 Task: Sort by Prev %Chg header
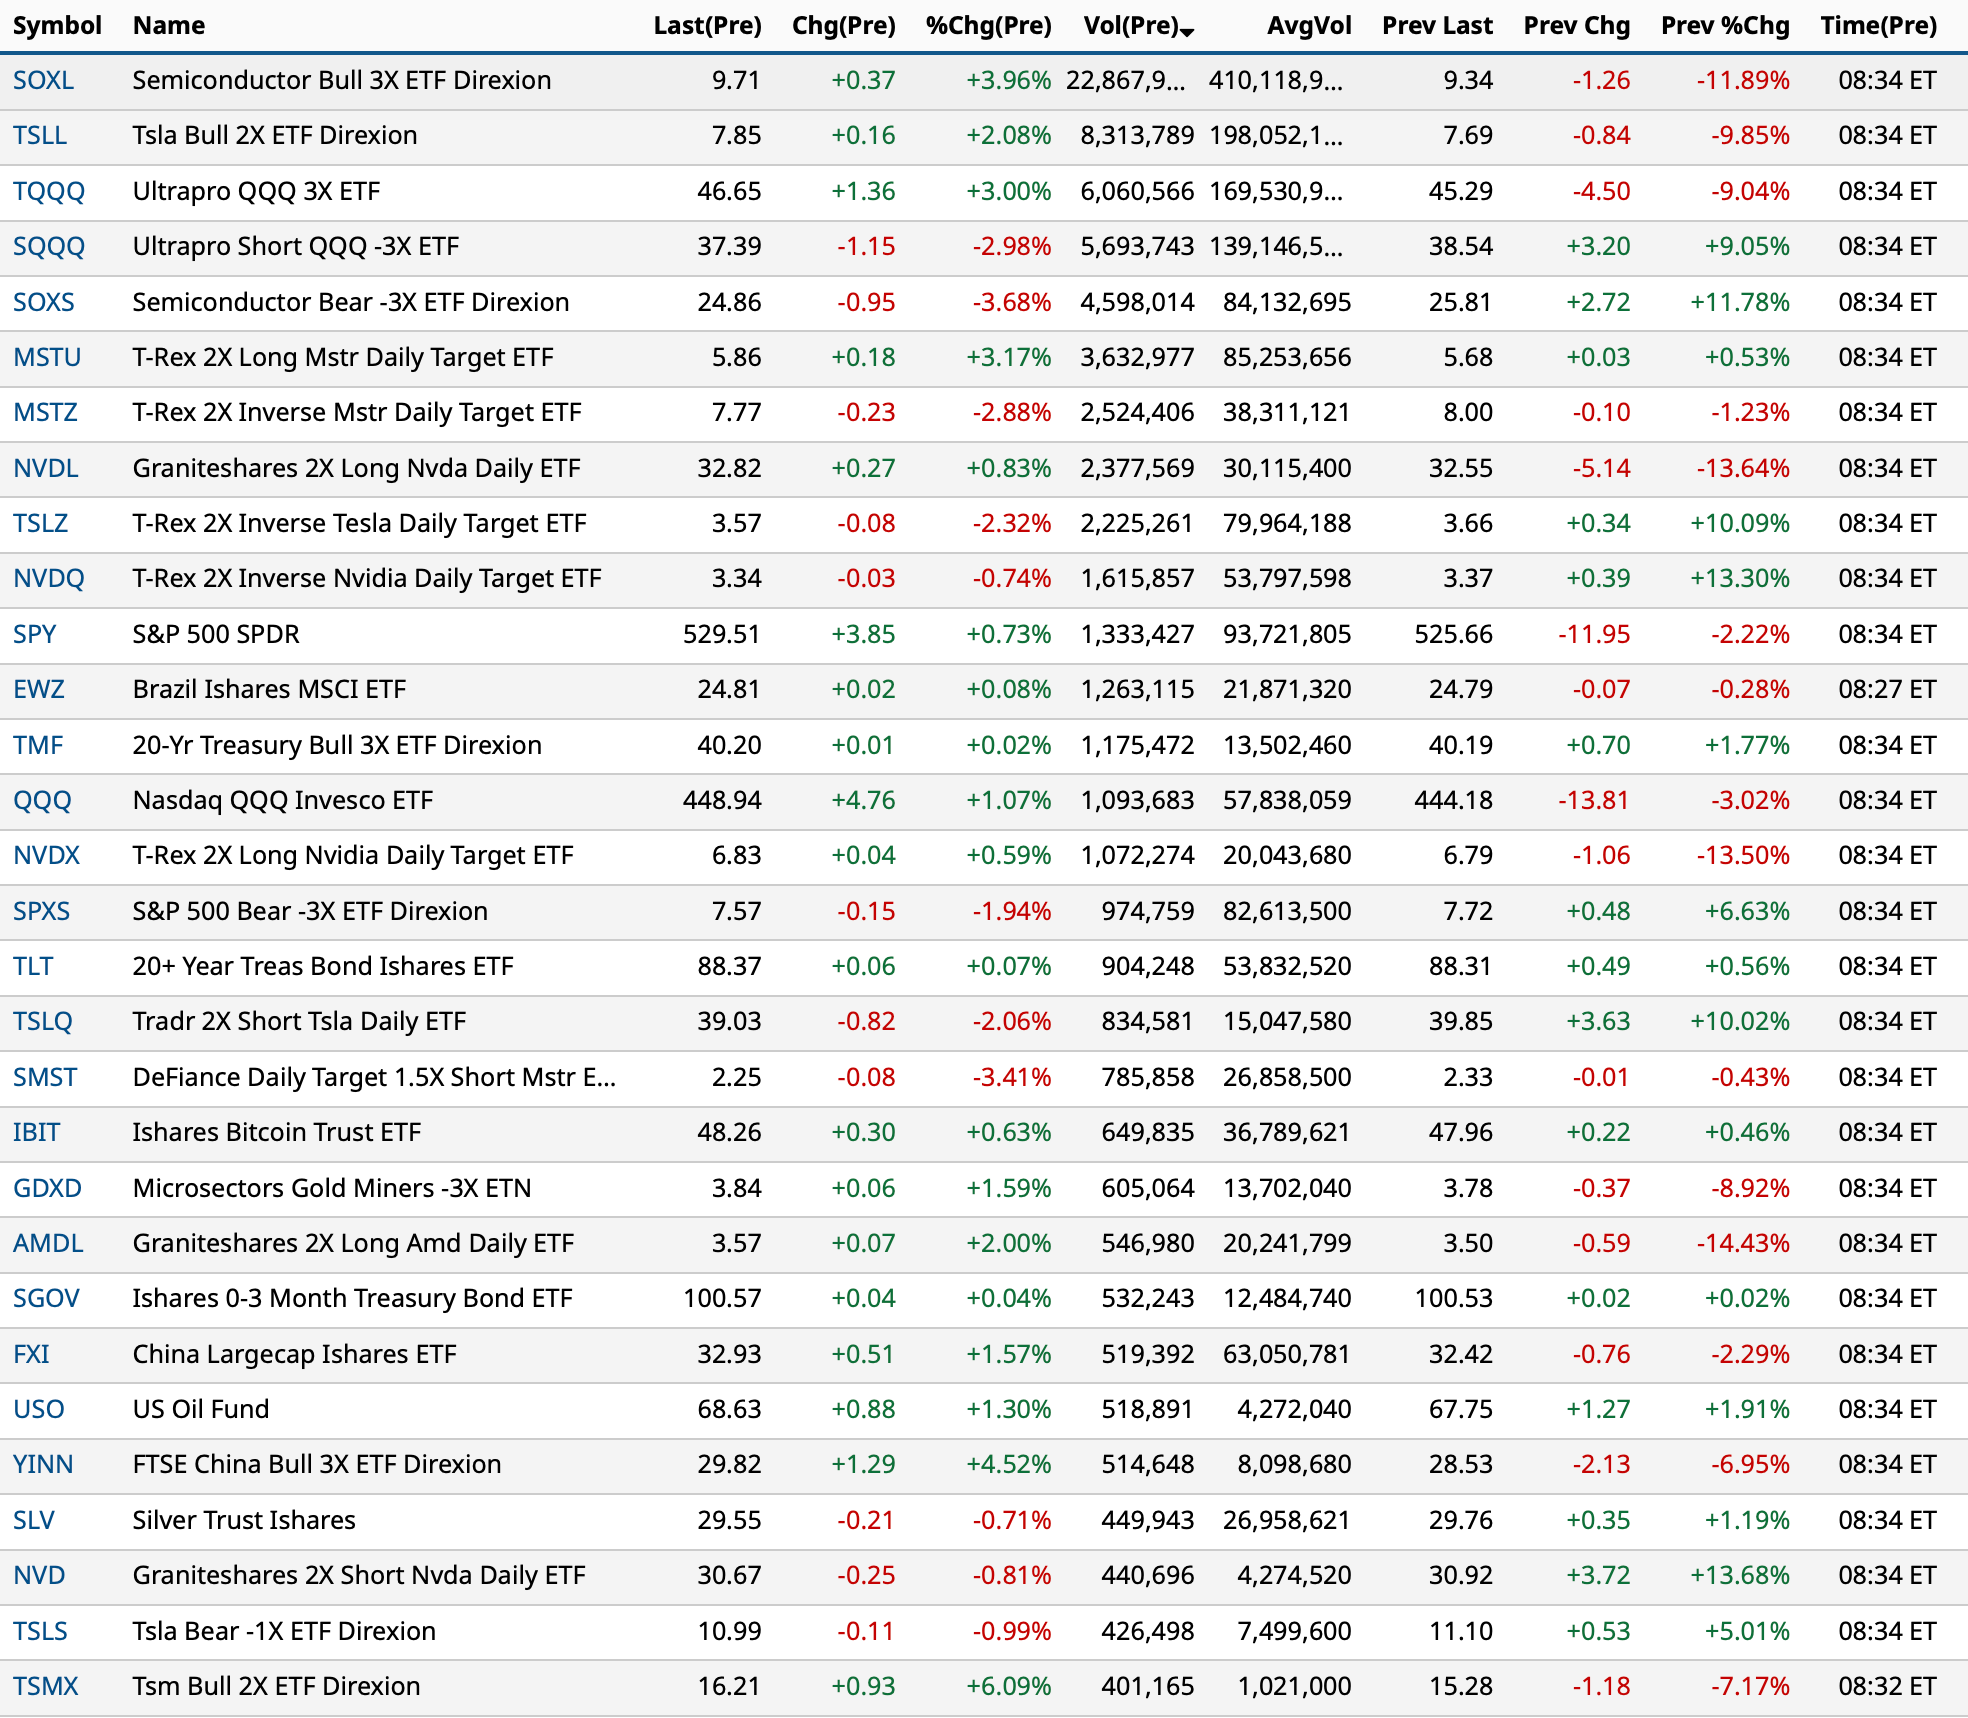[x=1724, y=26]
